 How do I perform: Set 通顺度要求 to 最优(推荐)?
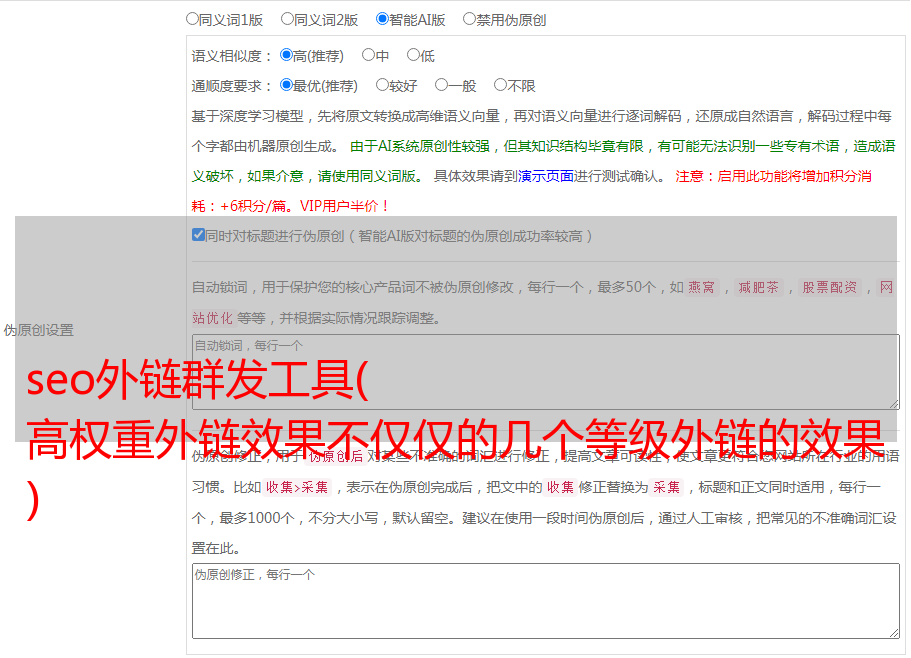[286, 85]
